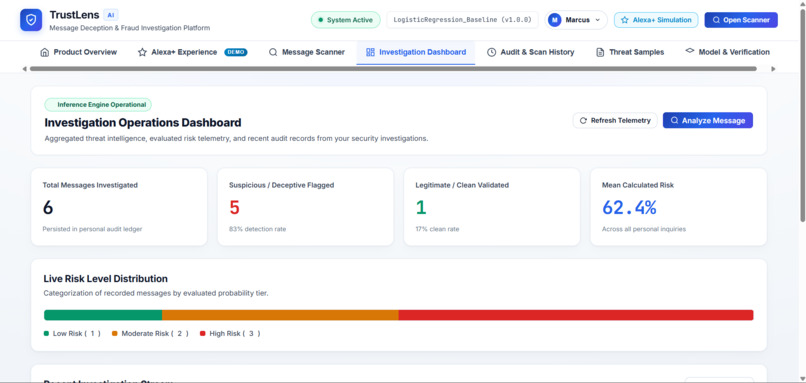
Task: Click the refresh arrow icon in Refresh Telemetry
Action: pyautogui.click(x=583, y=120)
